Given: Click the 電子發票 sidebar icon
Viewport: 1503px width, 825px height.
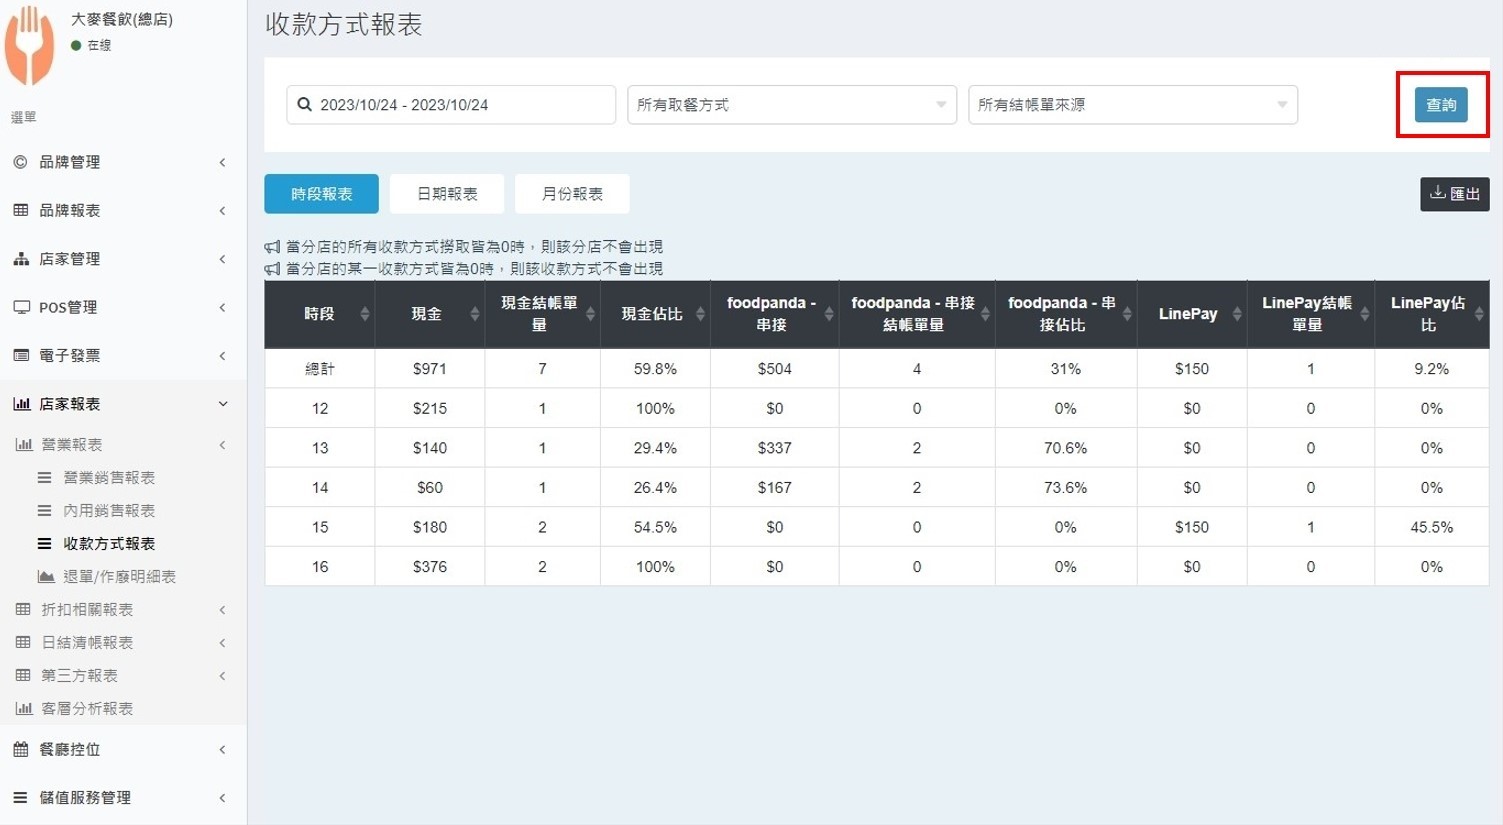Looking at the screenshot, I should tap(21, 356).
